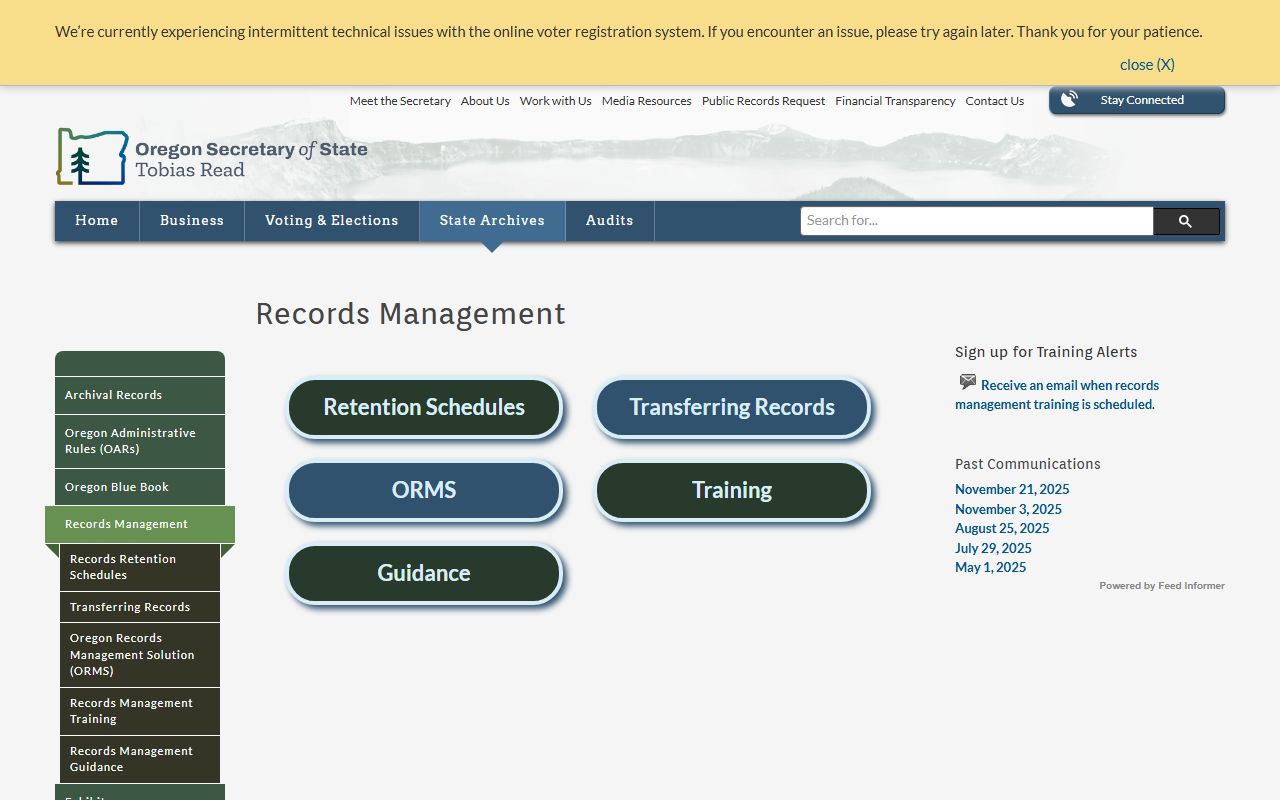Image resolution: width=1280 pixels, height=800 pixels.
Task: Click the search magnifier button
Action: click(1186, 221)
